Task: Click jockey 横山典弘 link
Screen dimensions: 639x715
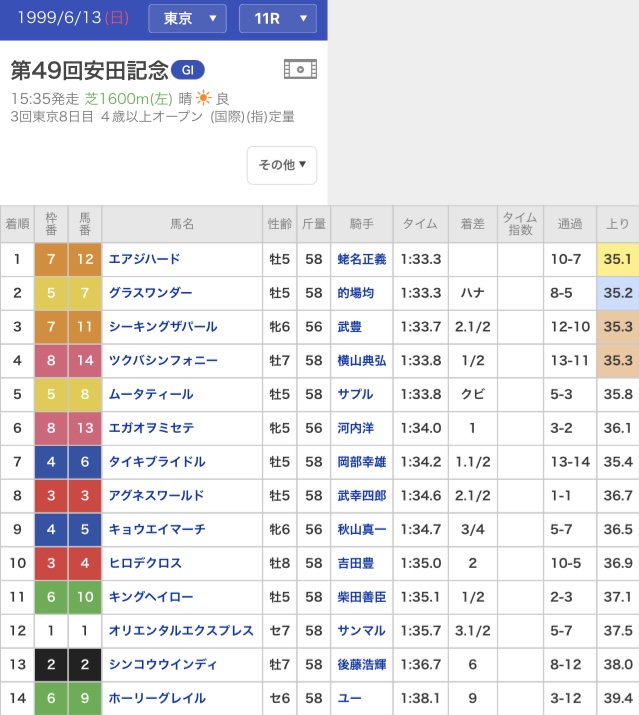Action: tap(361, 361)
